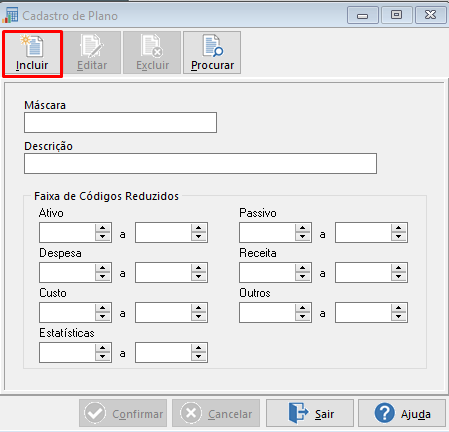The height and width of the screenshot is (432, 449).
Task: Exit using the Sair button
Action: point(310,413)
